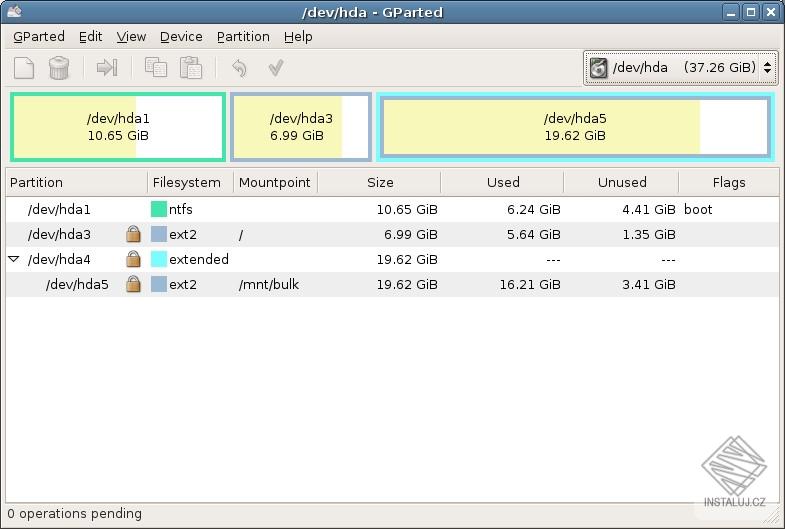Click the 6.99 GiB size cell in table
Screen dimensions: 785x529
[411, 234]
